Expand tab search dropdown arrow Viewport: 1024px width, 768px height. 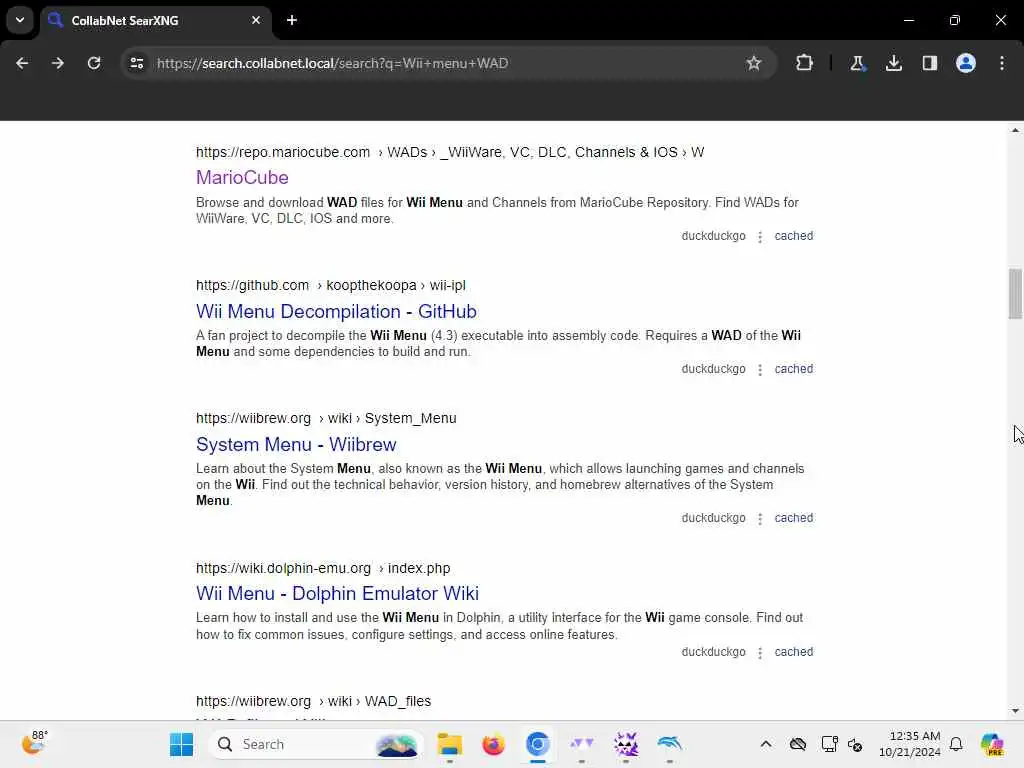pos(20,20)
